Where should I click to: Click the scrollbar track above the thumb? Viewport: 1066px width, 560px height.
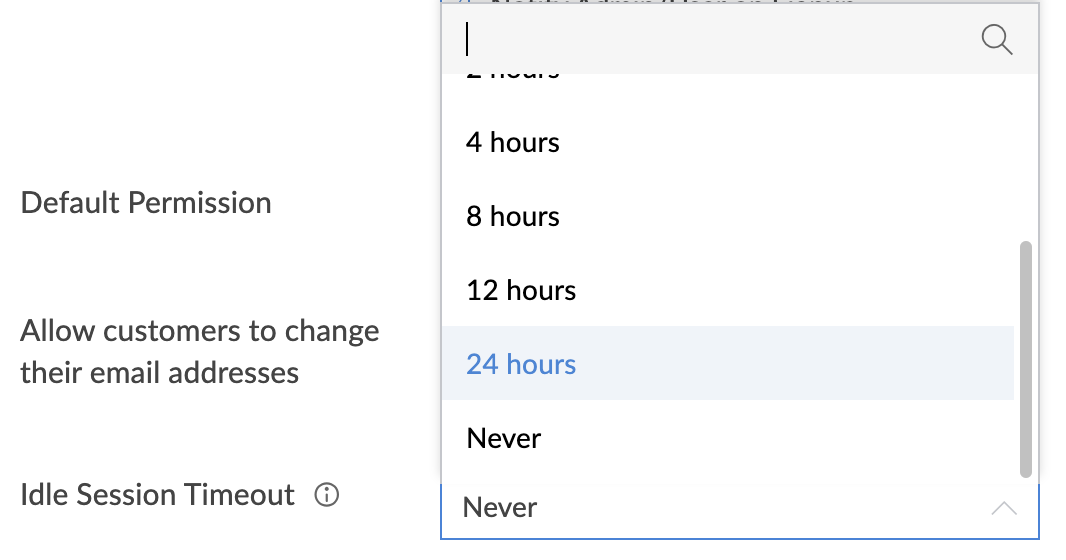(1025, 160)
